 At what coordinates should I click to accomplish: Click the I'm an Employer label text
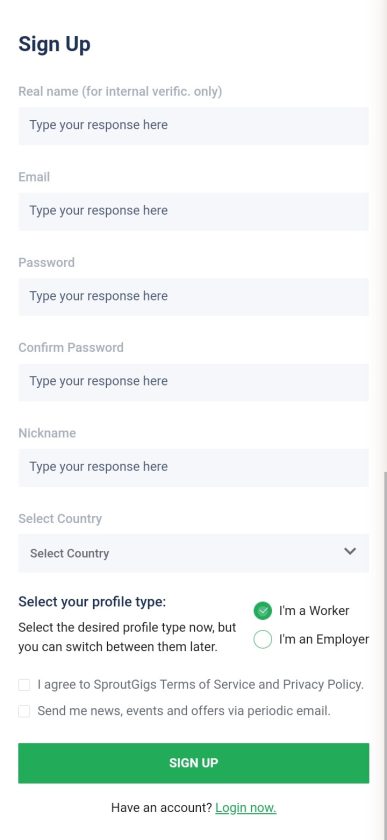(x=324, y=640)
